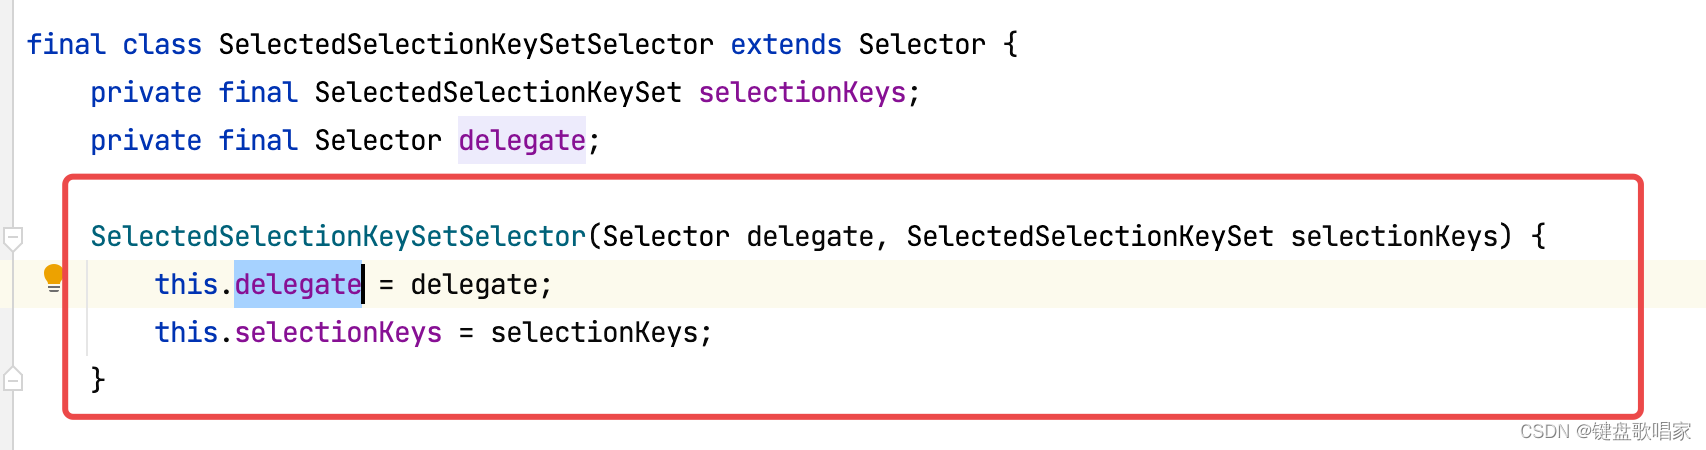The height and width of the screenshot is (450, 1706).
Task: Click the selectionKeys value ending the last assignment
Action: click(594, 333)
